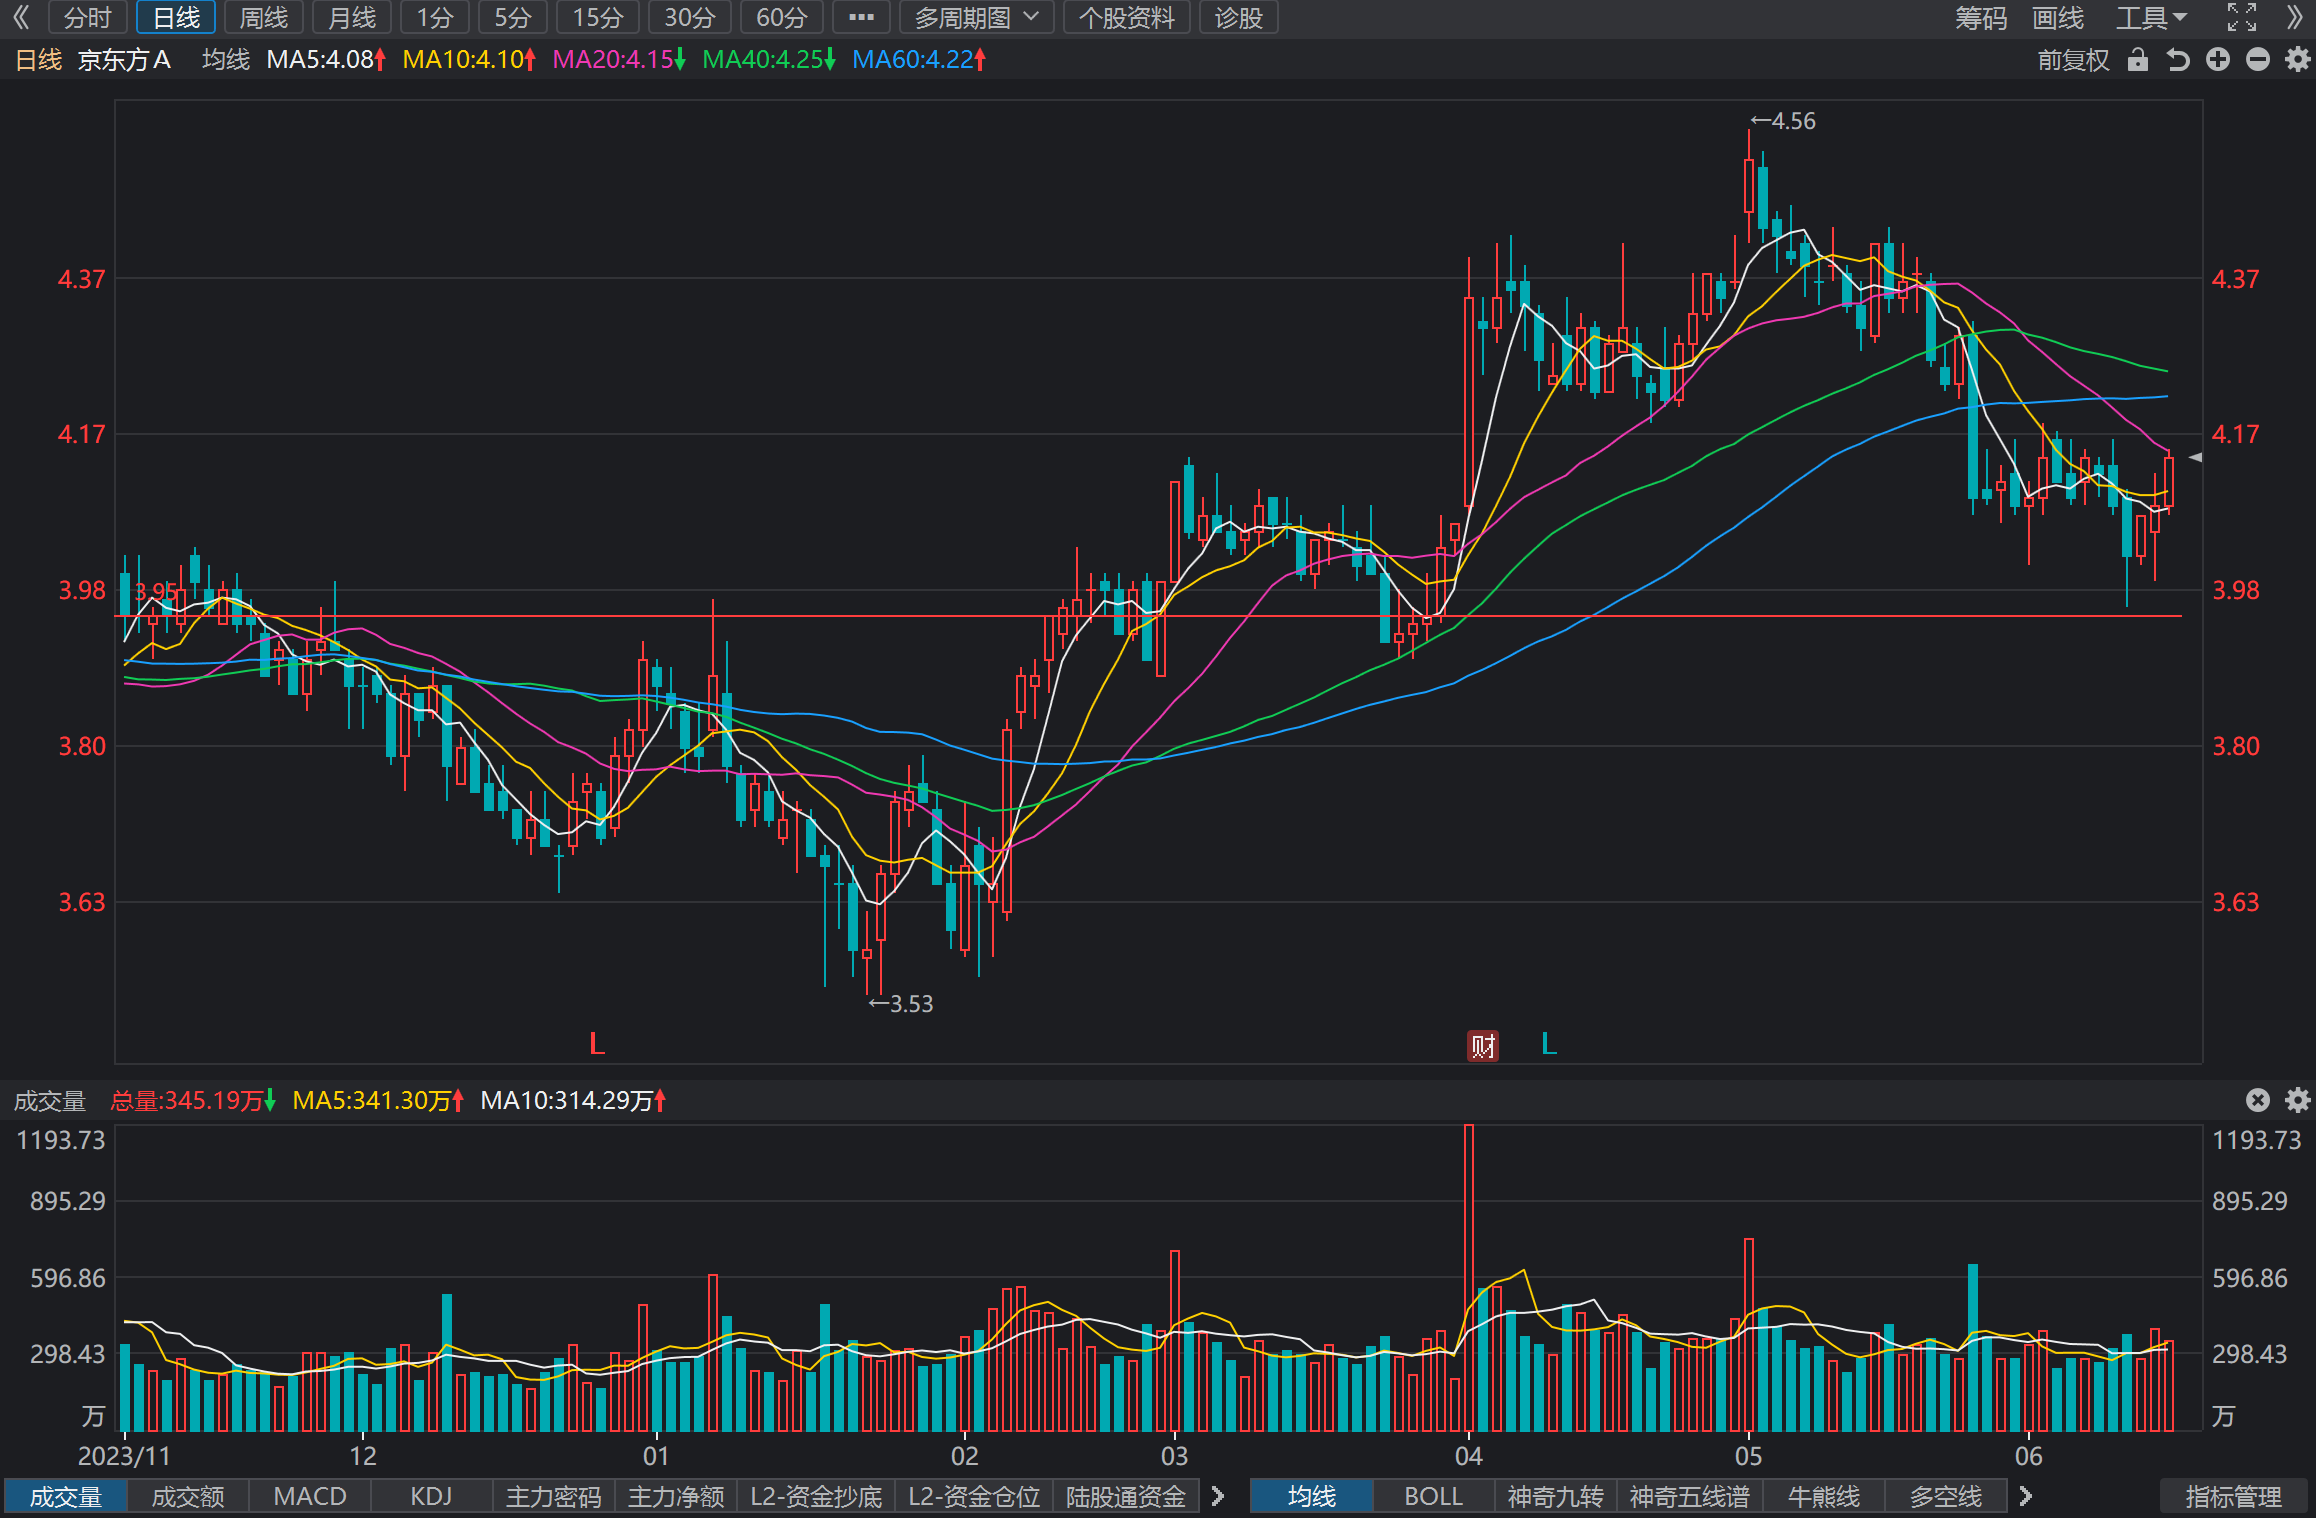Select BOLL overlay tab
Viewport: 2316px width, 1518px height.
pos(1434,1497)
